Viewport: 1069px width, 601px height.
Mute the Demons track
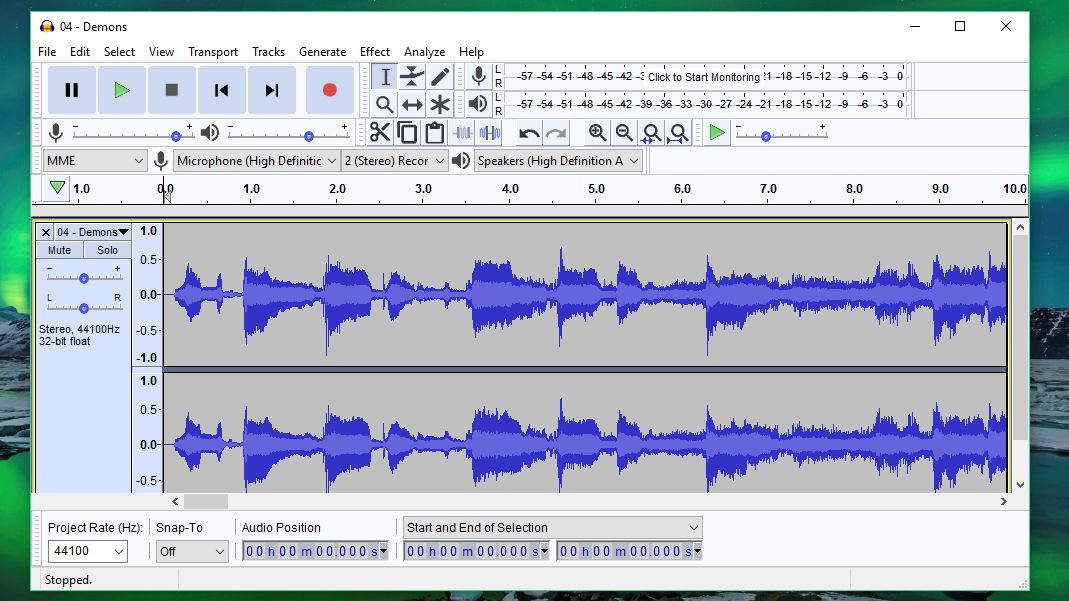pyautogui.click(x=58, y=249)
